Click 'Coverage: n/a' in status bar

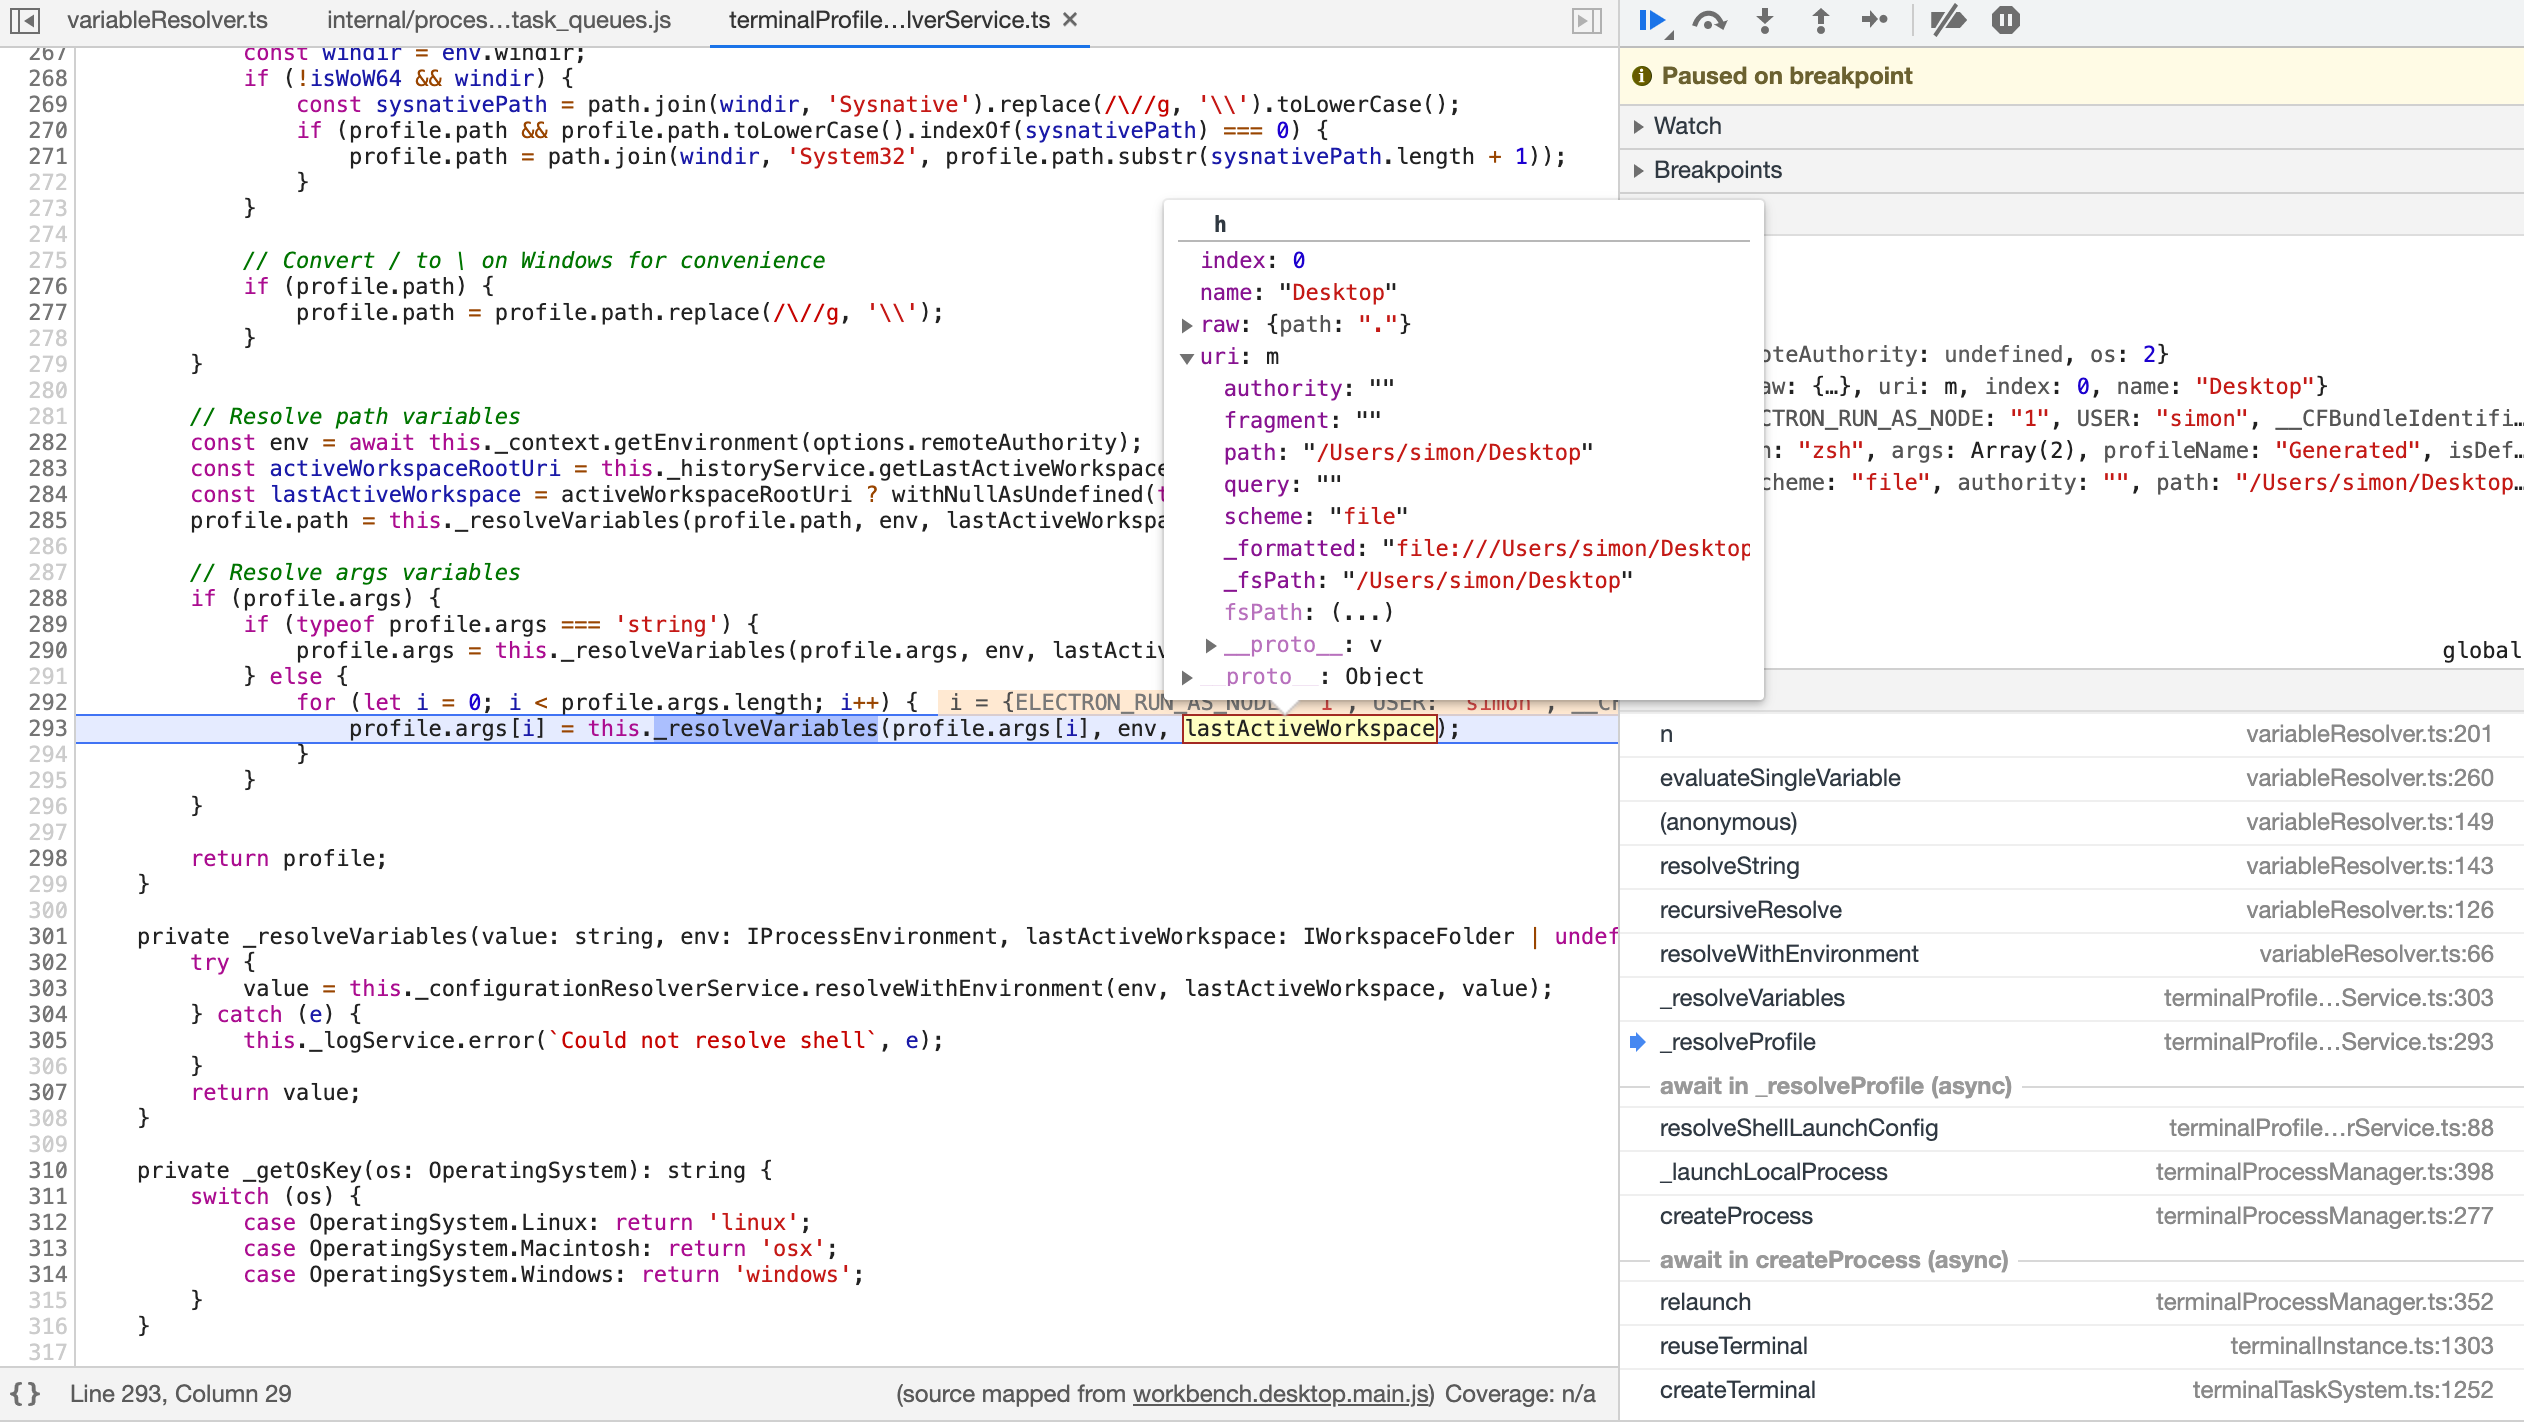[x=1520, y=1394]
